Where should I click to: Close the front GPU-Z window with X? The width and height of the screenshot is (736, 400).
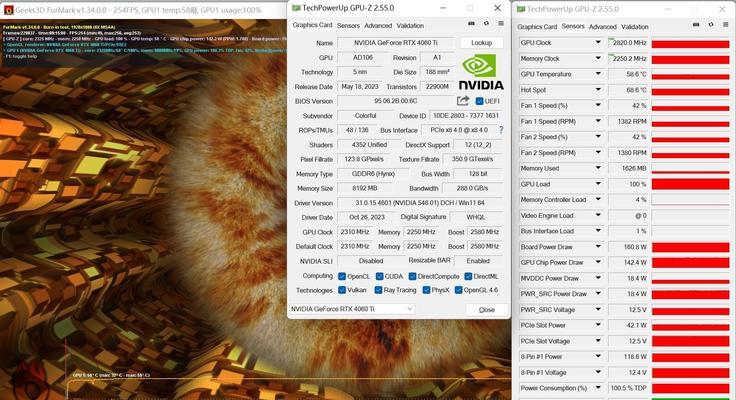pos(498,8)
